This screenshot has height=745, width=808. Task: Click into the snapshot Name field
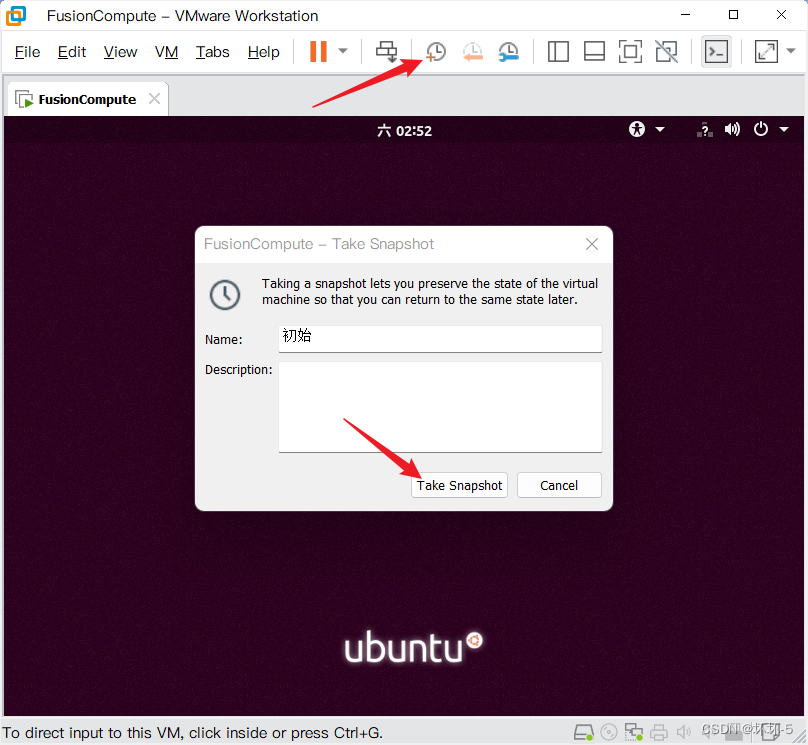click(x=440, y=338)
